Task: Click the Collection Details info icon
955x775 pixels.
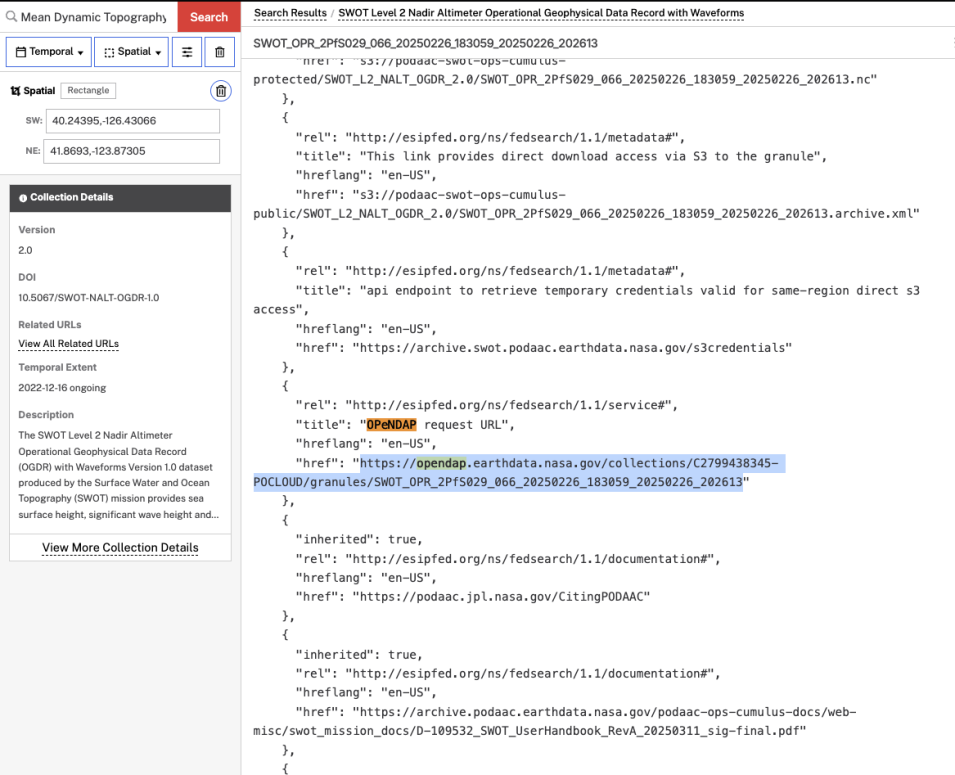Action: pos(23,197)
